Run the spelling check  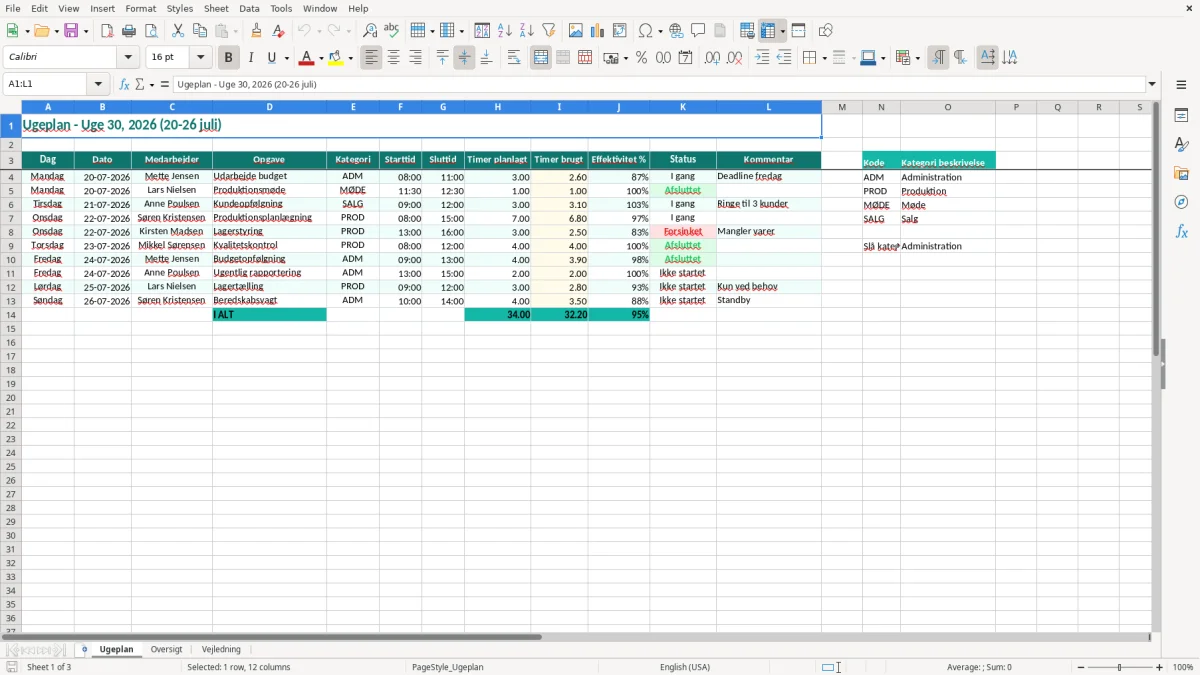[x=392, y=31]
